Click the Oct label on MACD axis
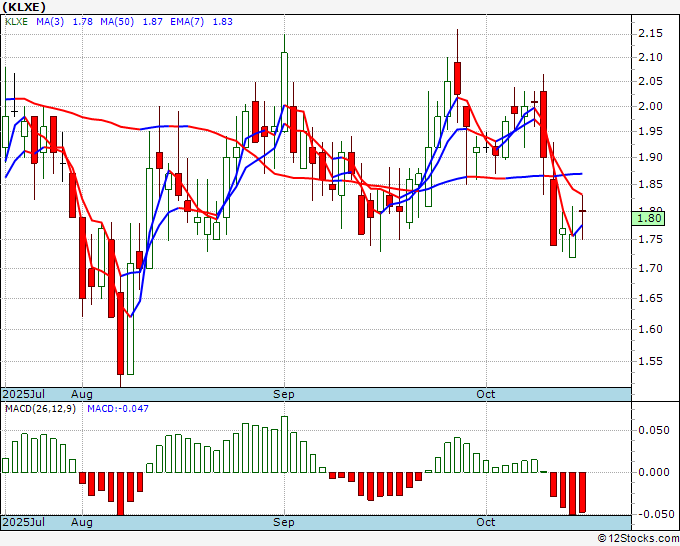680x546 pixels. tap(486, 522)
